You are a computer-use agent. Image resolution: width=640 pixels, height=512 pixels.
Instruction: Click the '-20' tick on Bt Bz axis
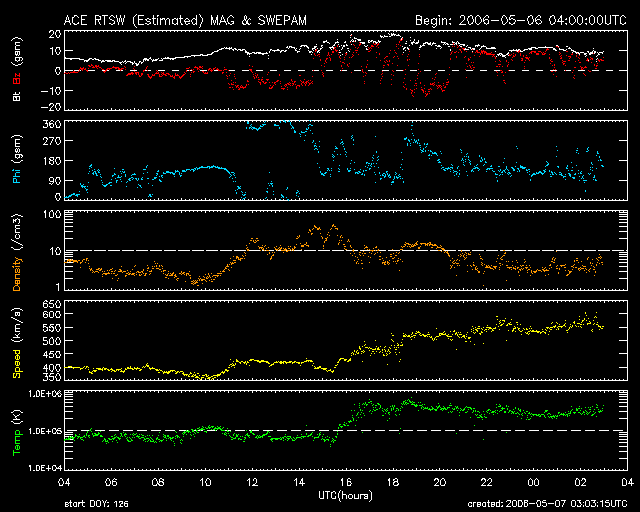coord(51,107)
